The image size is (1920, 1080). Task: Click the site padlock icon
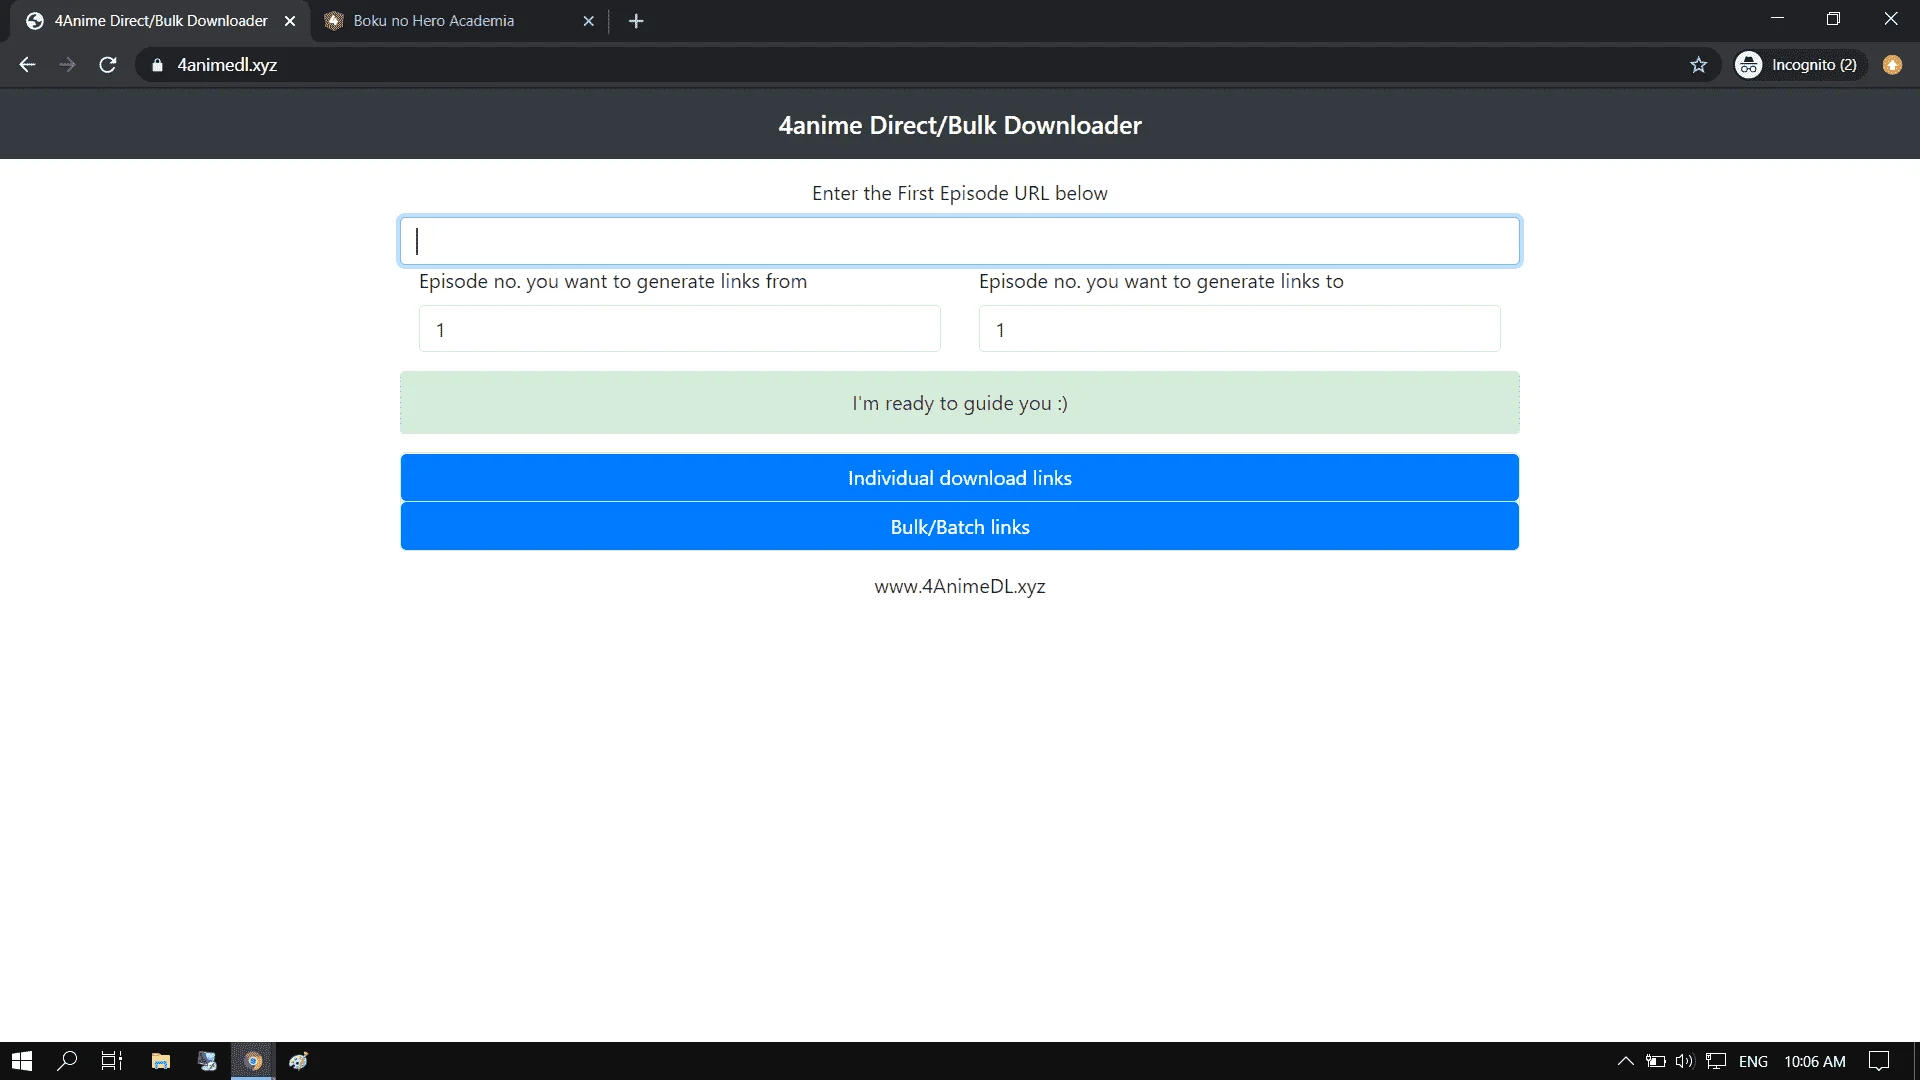(157, 65)
